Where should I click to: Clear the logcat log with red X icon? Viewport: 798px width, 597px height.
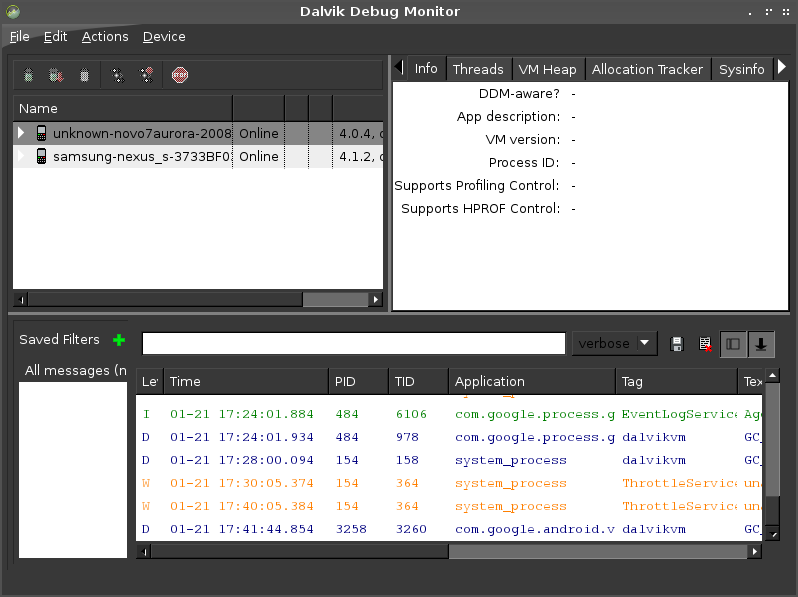click(705, 344)
